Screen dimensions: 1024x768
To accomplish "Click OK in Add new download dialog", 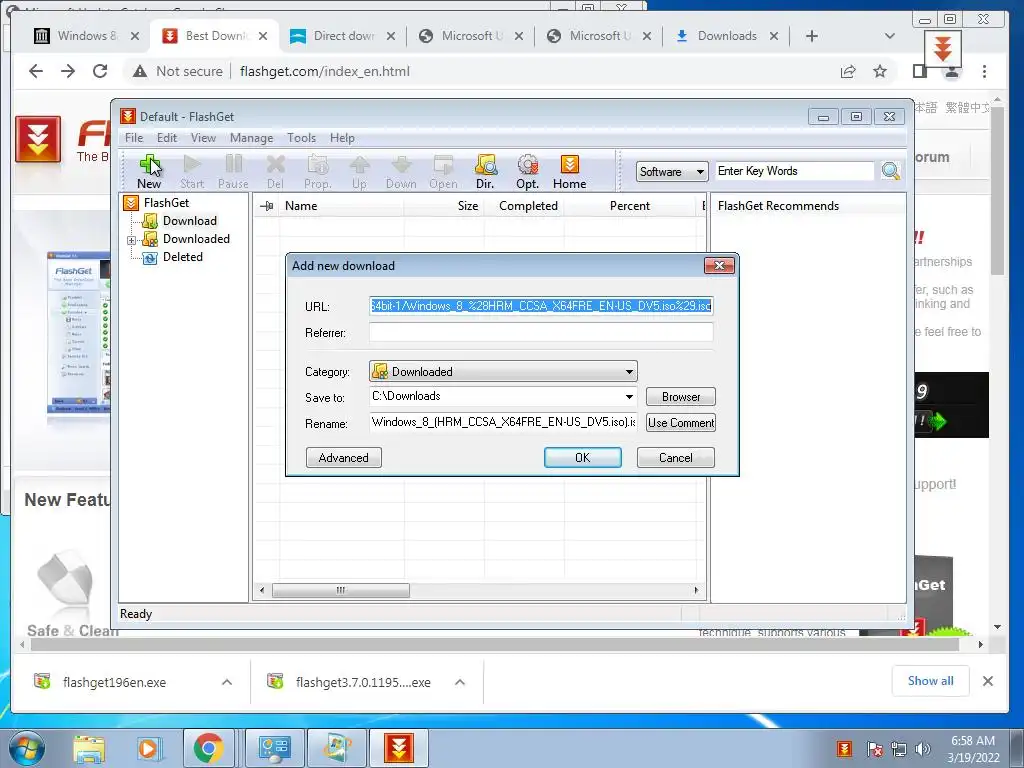I will point(583,458).
